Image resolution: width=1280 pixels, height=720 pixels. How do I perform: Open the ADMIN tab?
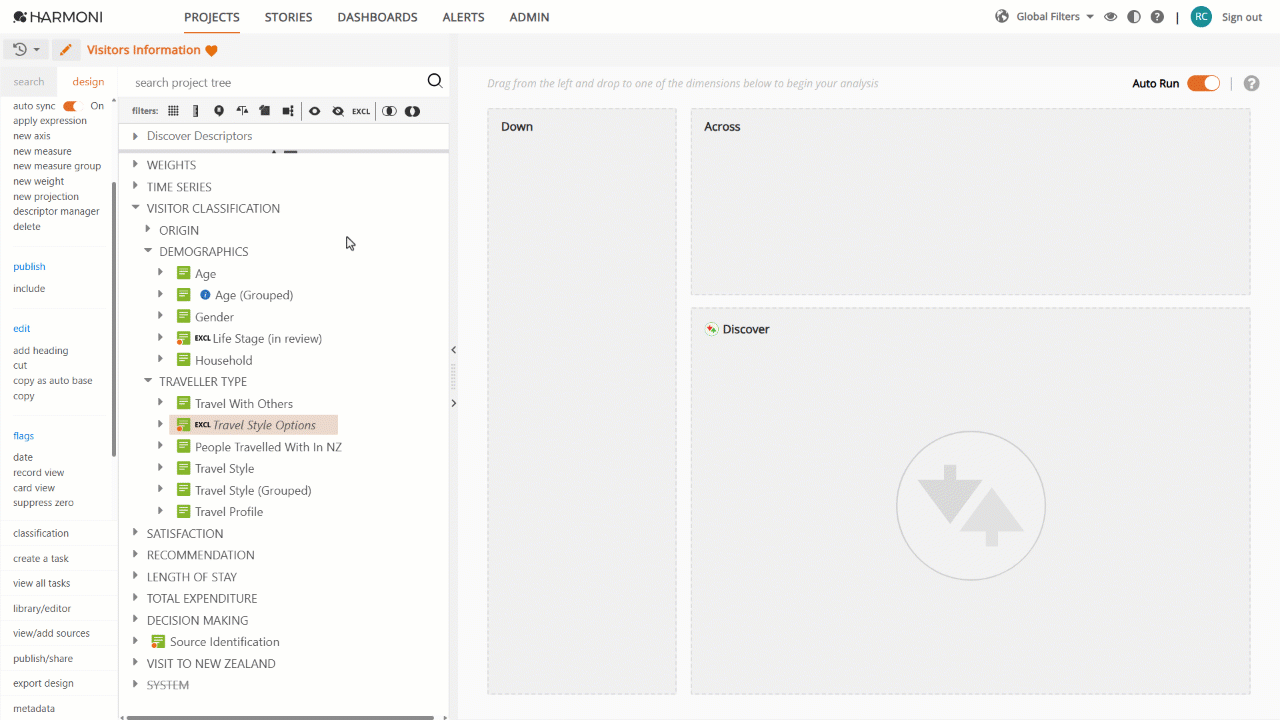click(x=529, y=17)
